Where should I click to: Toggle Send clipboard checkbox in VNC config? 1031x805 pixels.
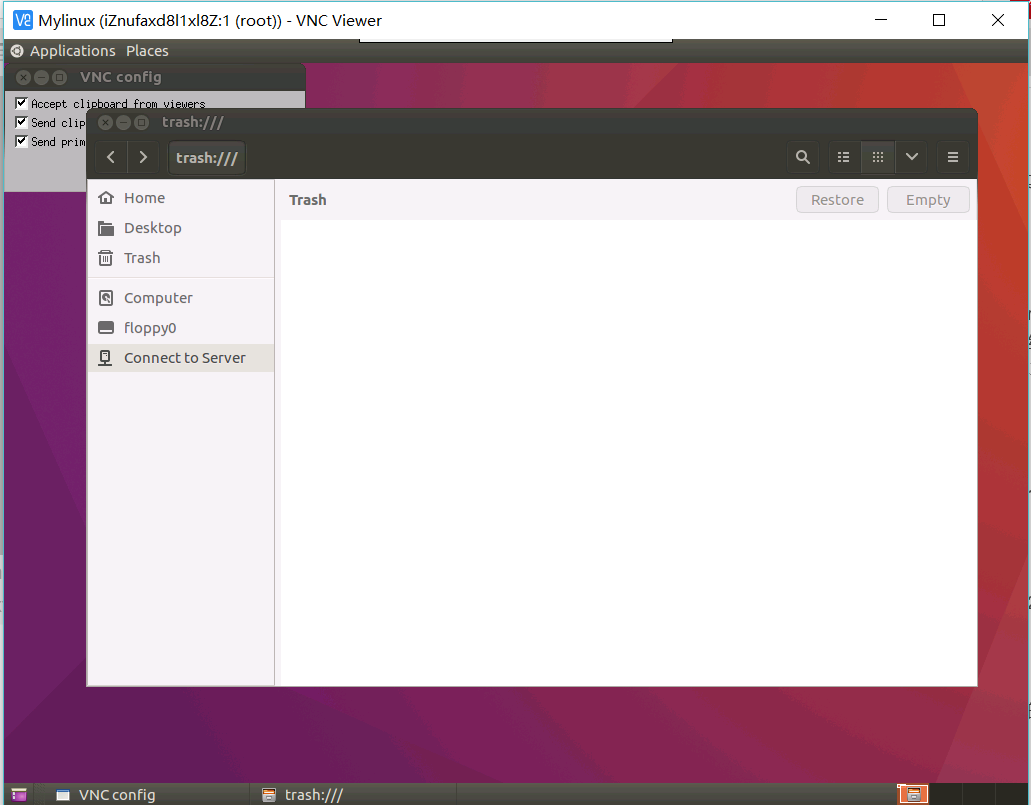pos(21,122)
